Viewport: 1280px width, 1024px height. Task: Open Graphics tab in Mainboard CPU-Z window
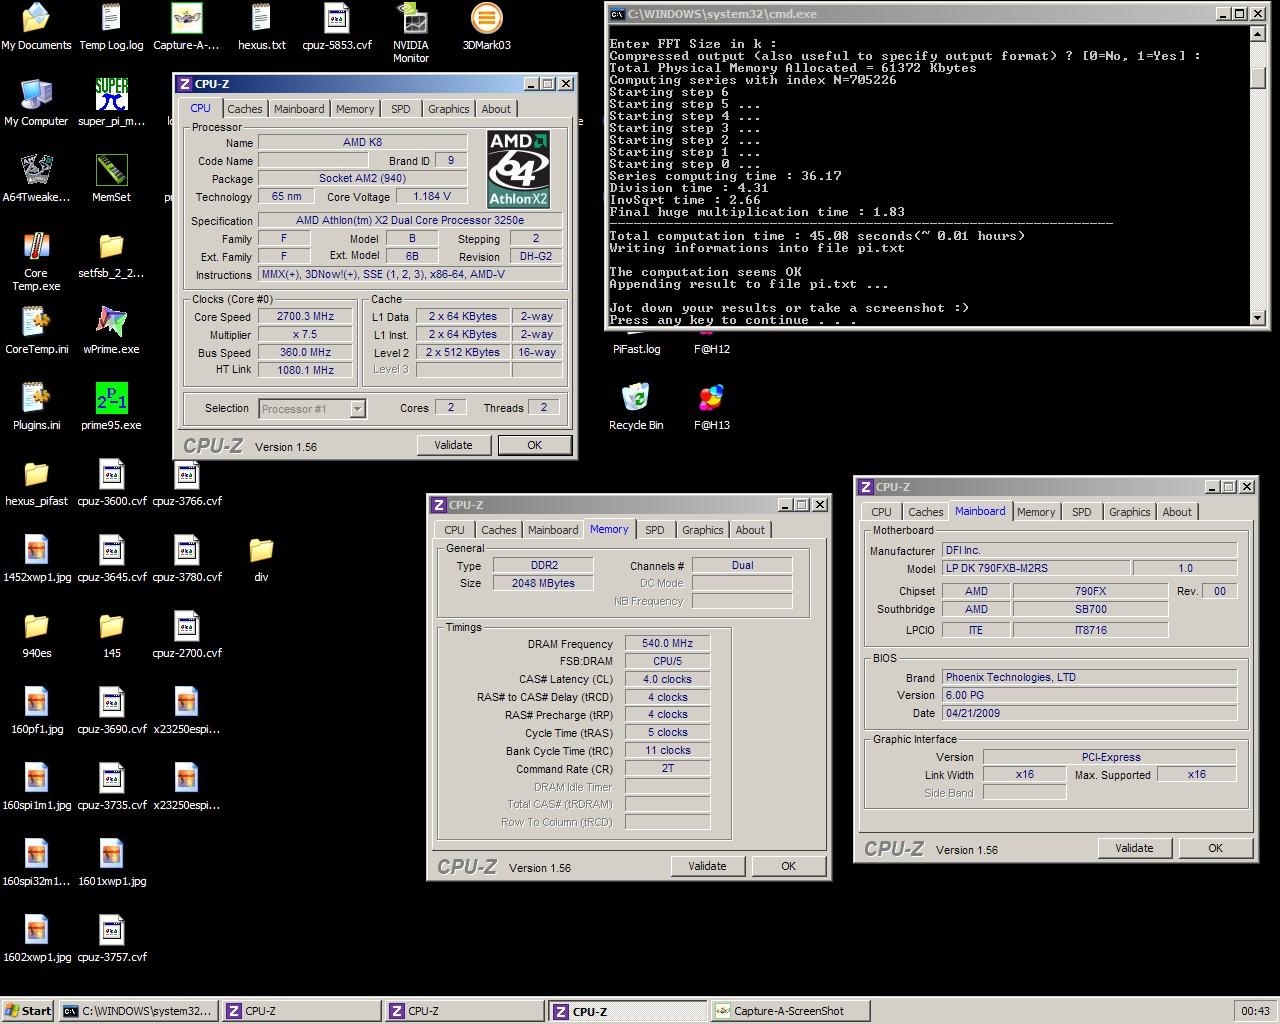click(x=1130, y=512)
